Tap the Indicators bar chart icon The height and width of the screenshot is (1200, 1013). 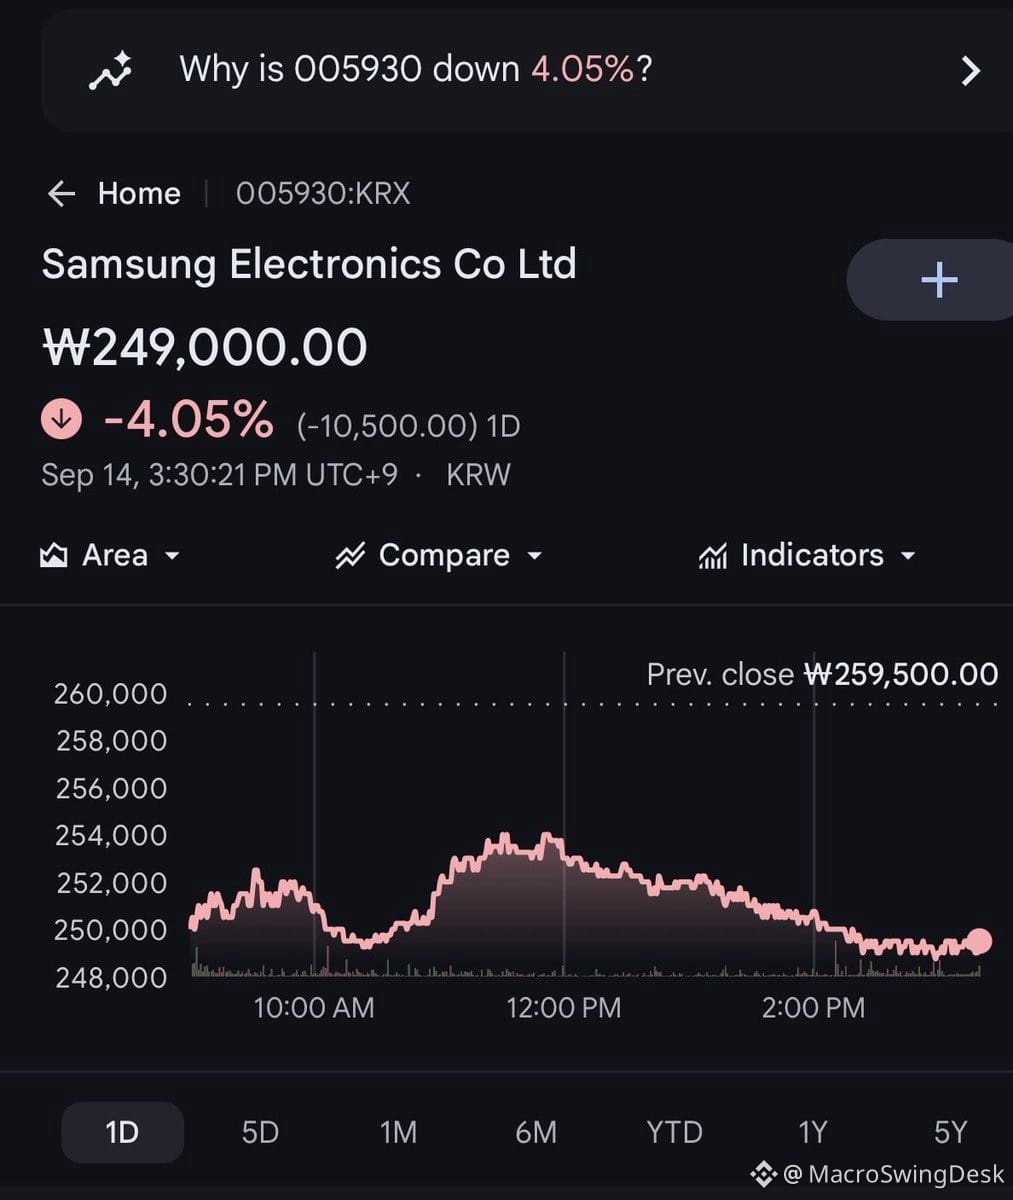pos(712,556)
